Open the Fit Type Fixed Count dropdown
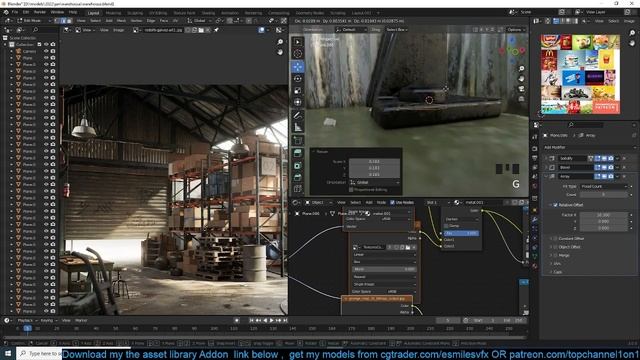This screenshot has width=640, height=360. 604,186
